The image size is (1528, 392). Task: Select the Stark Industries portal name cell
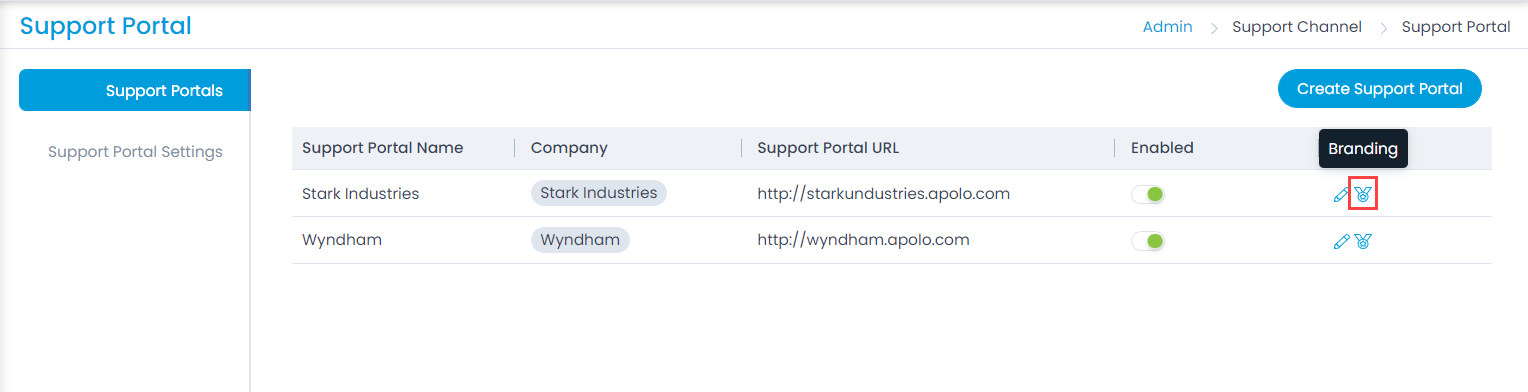coord(360,194)
